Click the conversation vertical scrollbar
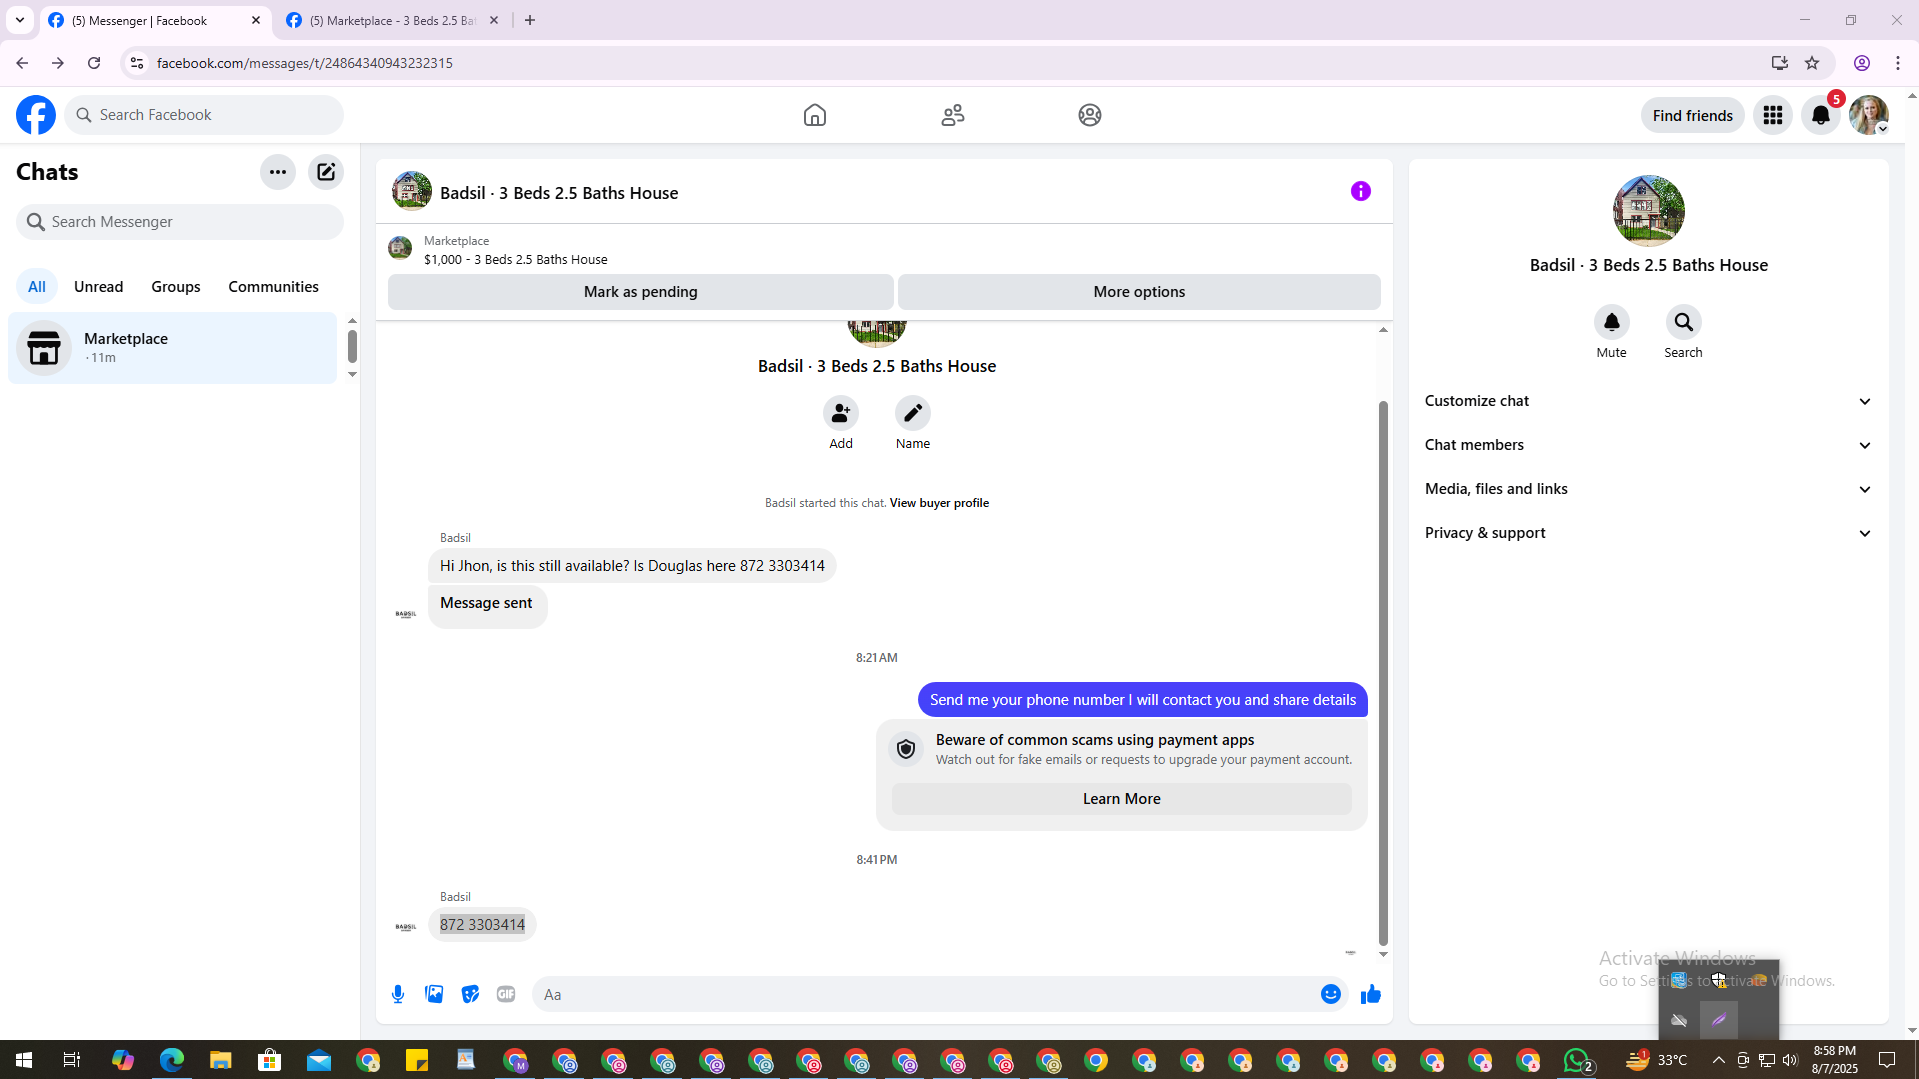Image resolution: width=1919 pixels, height=1079 pixels. click(x=1384, y=672)
